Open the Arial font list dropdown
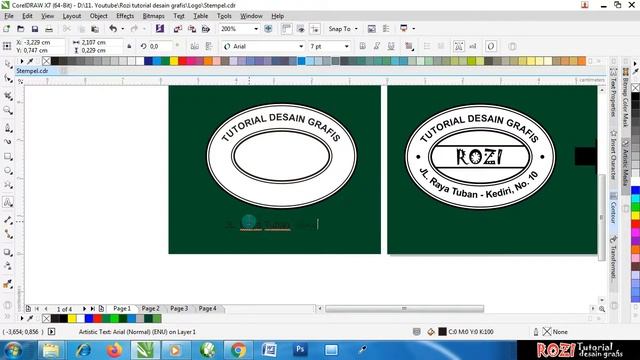640x360 pixels. click(301, 47)
